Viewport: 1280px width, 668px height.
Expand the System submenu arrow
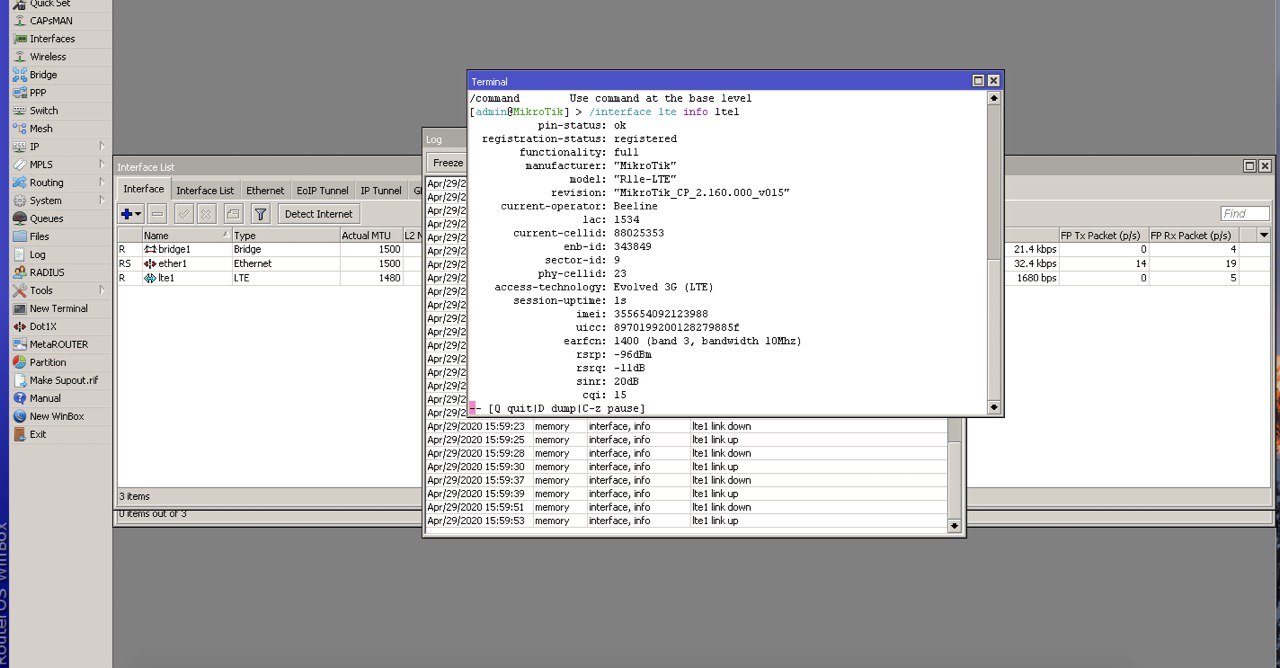(102, 200)
